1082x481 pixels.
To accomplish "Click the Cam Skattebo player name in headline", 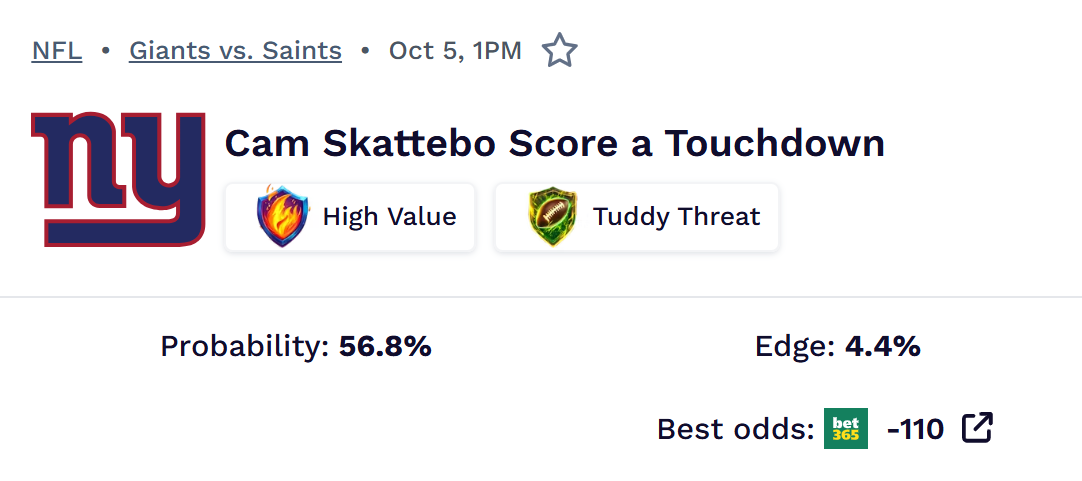I will [x=360, y=143].
